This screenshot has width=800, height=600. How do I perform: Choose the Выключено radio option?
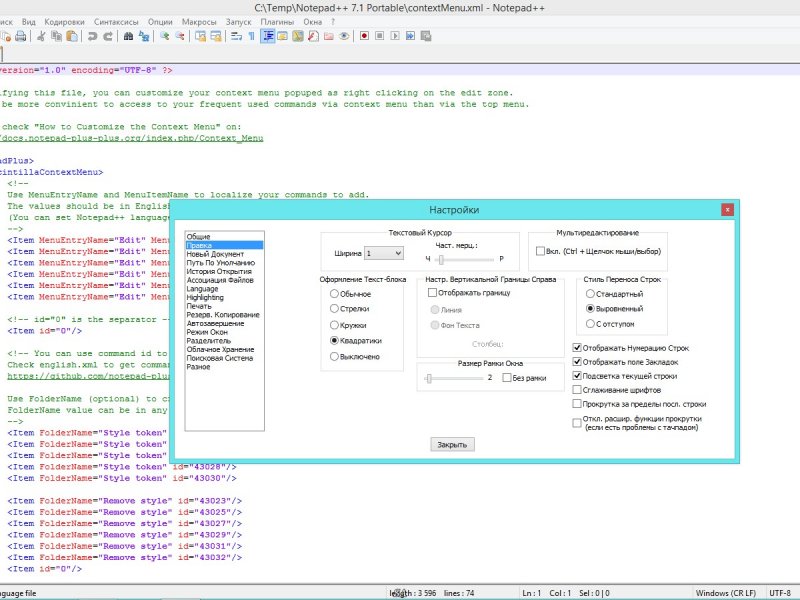[x=334, y=357]
